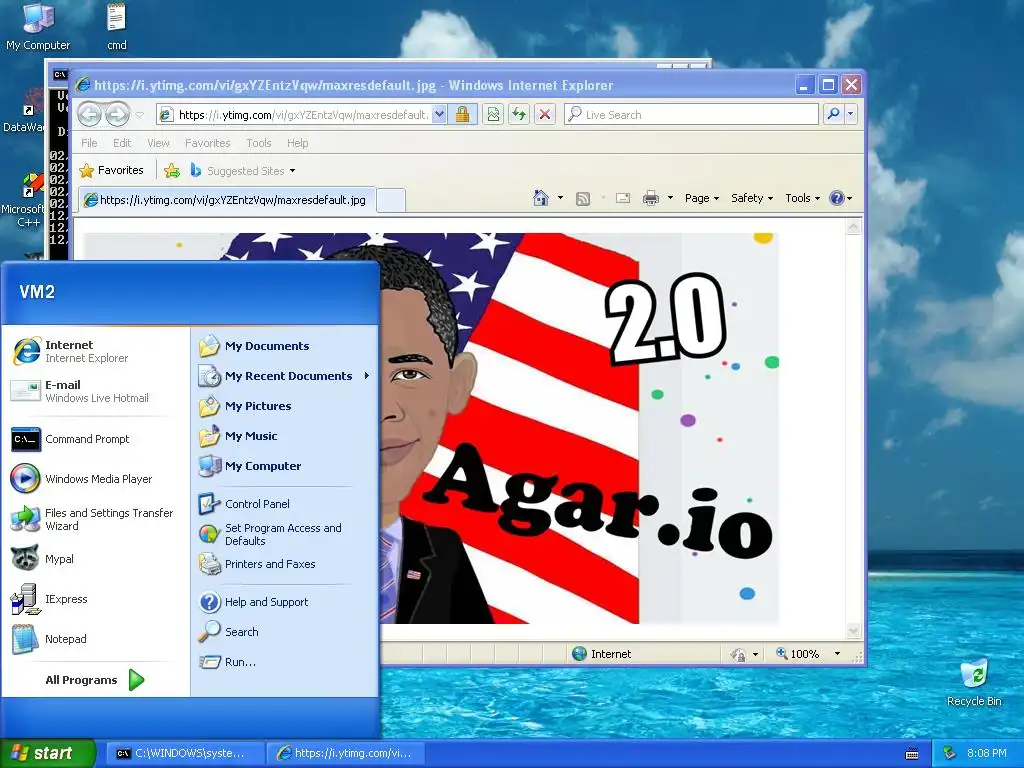Expand All Programs list
Image resolution: width=1024 pixels, height=768 pixels.
pos(95,680)
